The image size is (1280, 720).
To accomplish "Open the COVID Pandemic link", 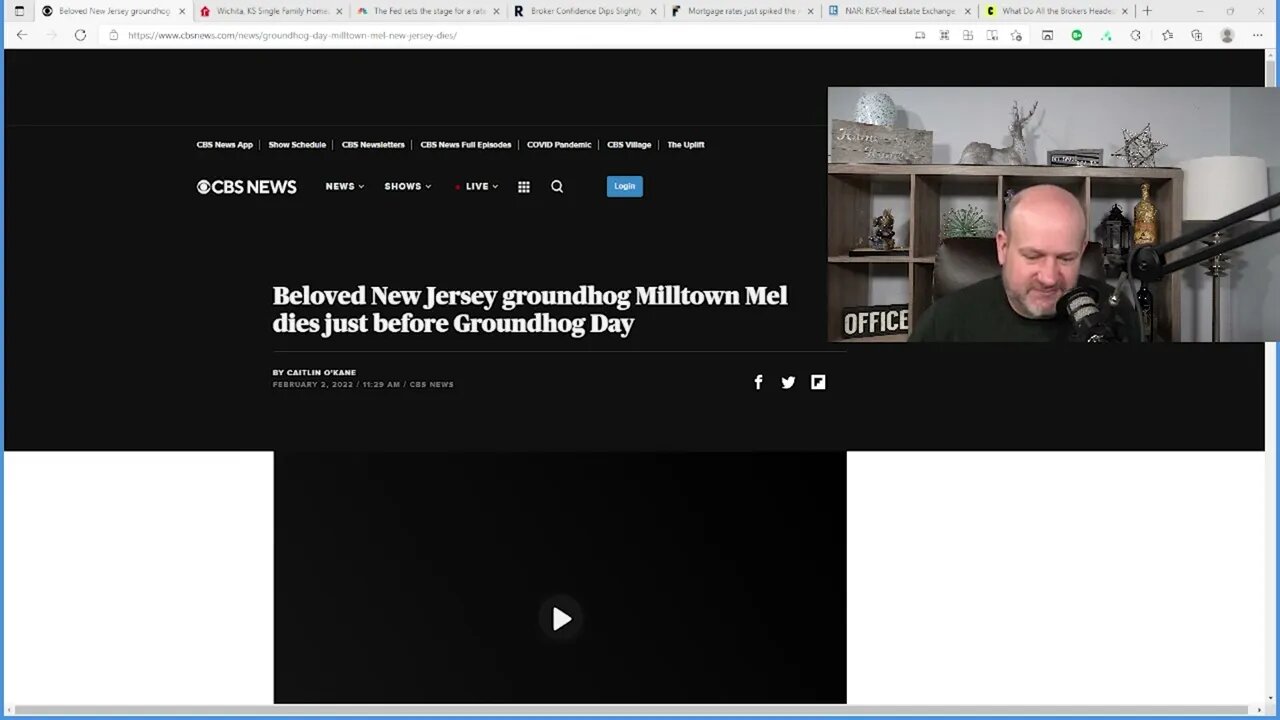I will pyautogui.click(x=559, y=145).
